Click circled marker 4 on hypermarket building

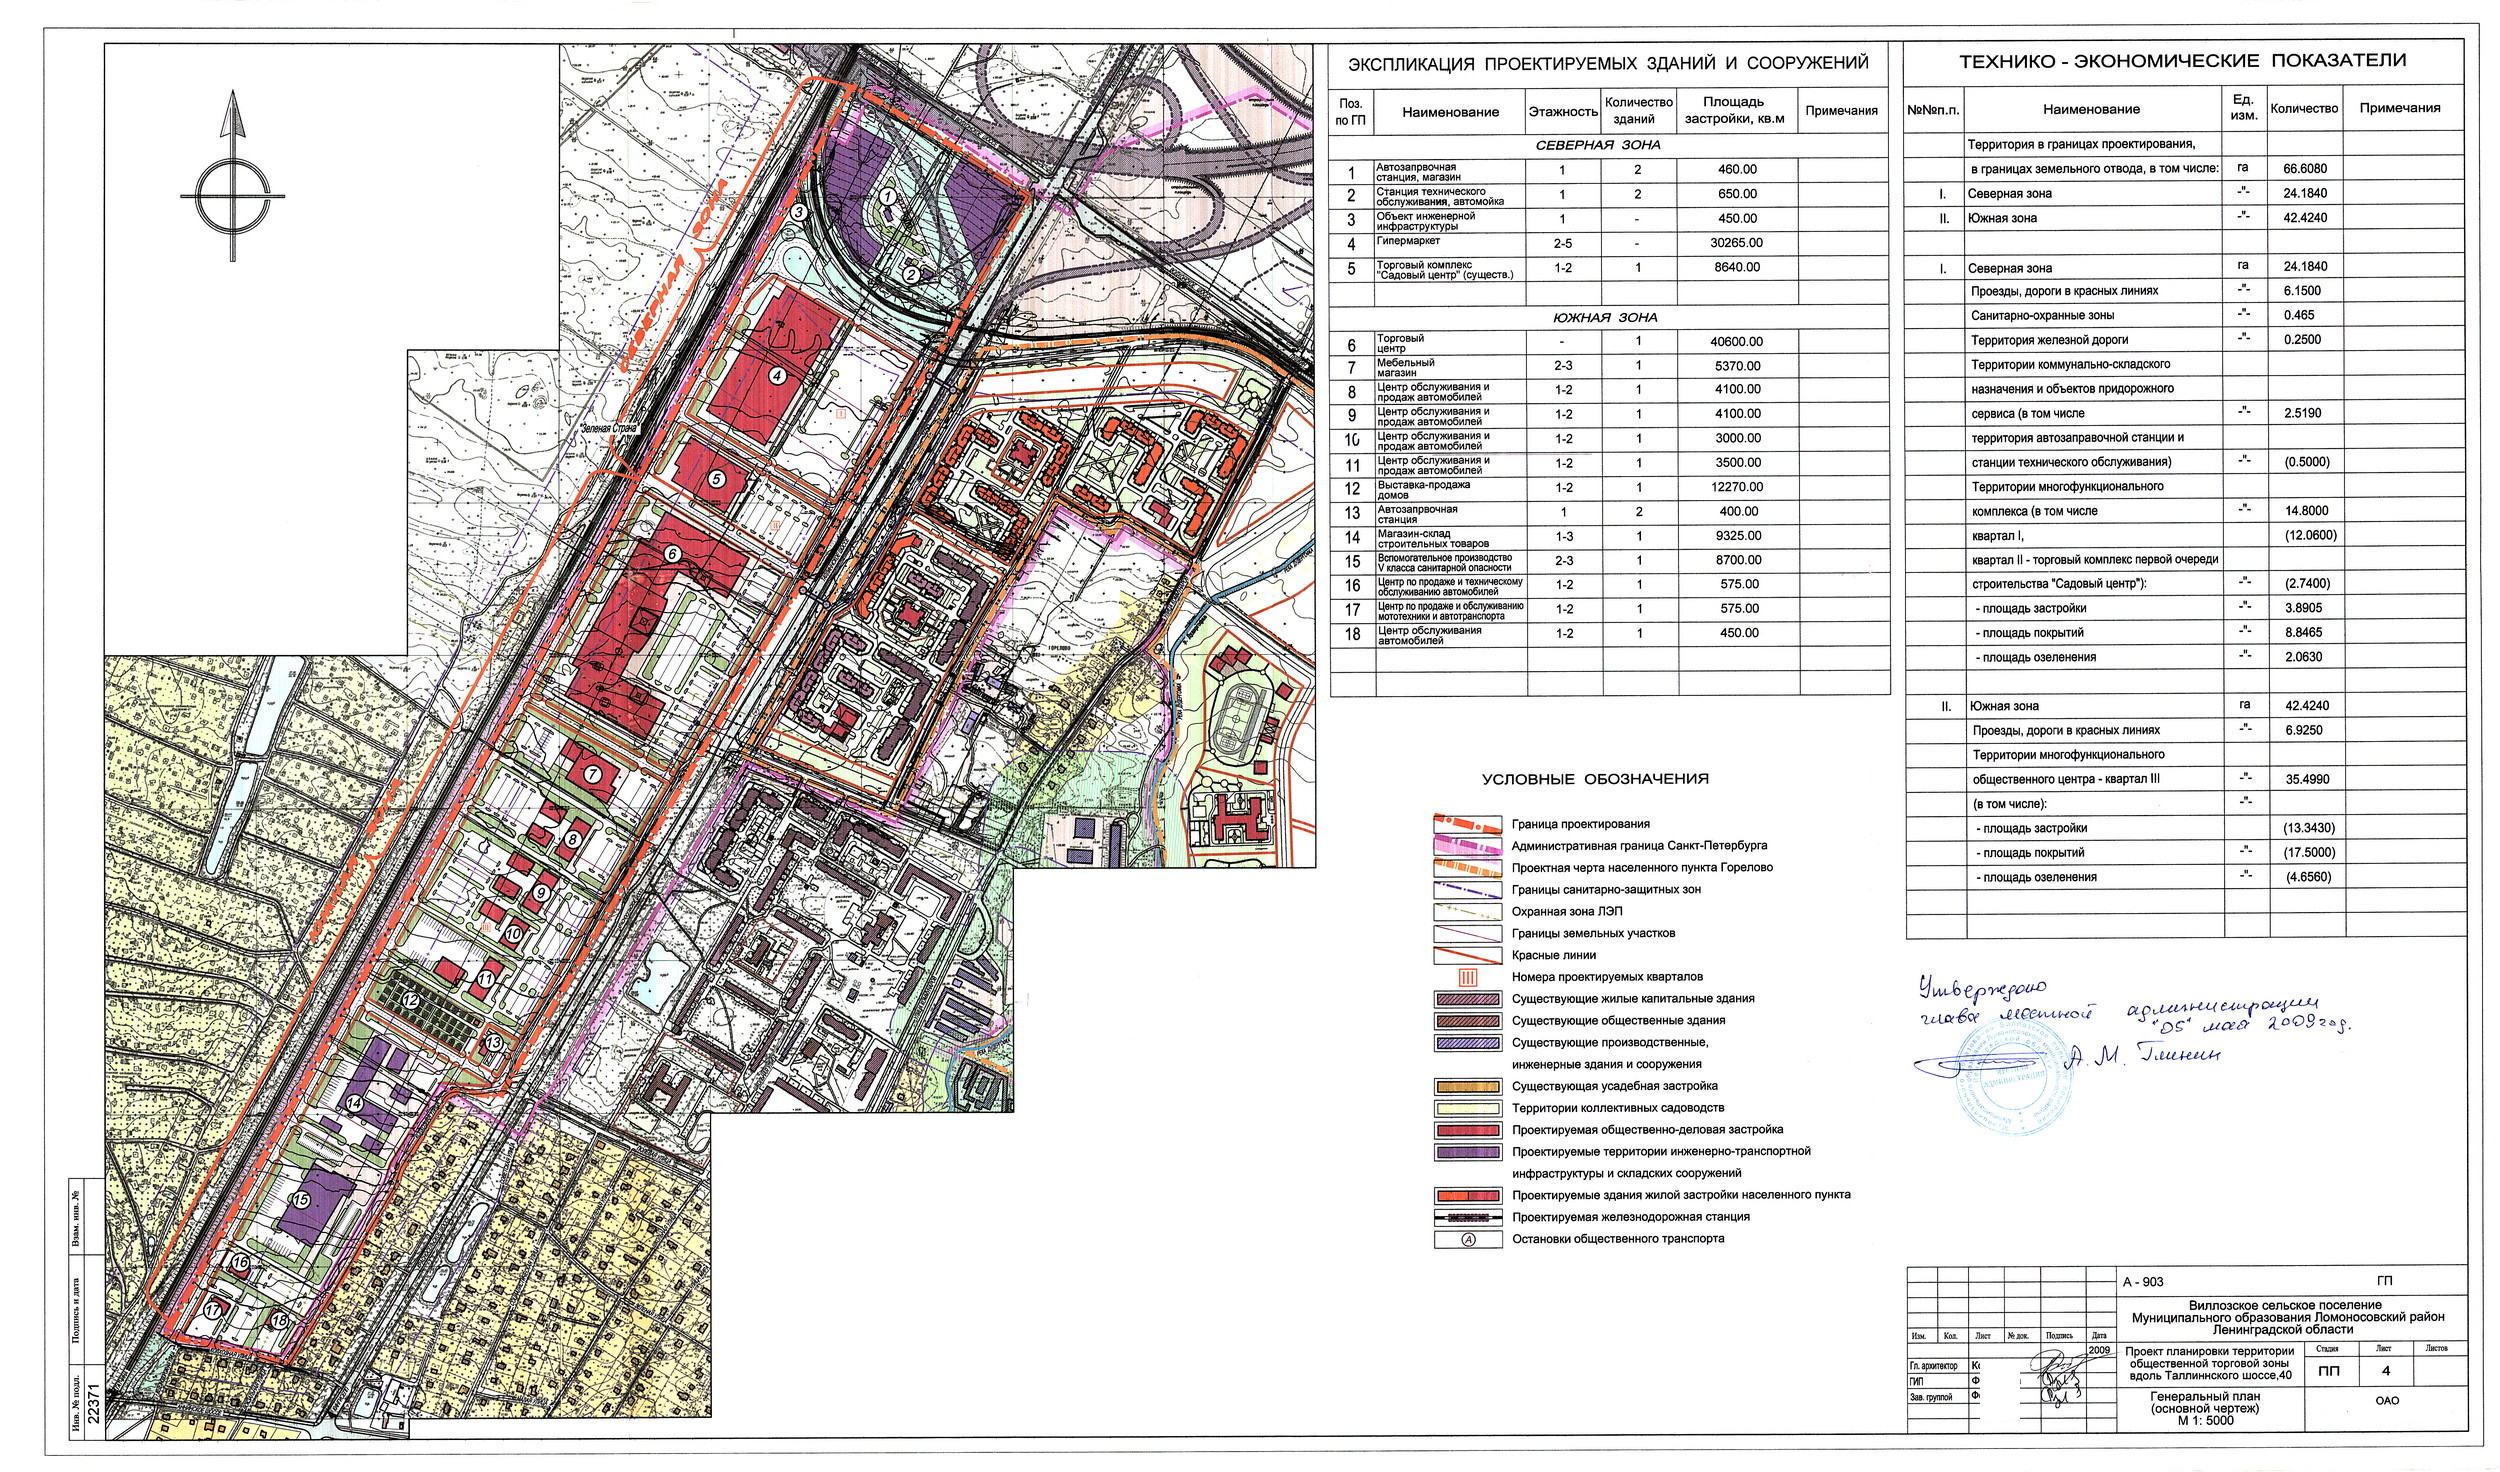click(777, 377)
